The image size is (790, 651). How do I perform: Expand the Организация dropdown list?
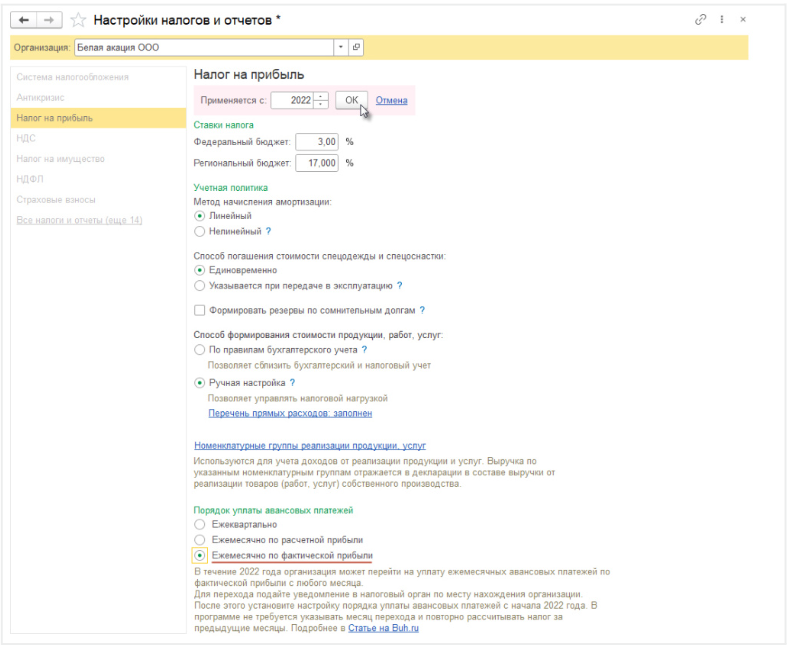click(341, 47)
